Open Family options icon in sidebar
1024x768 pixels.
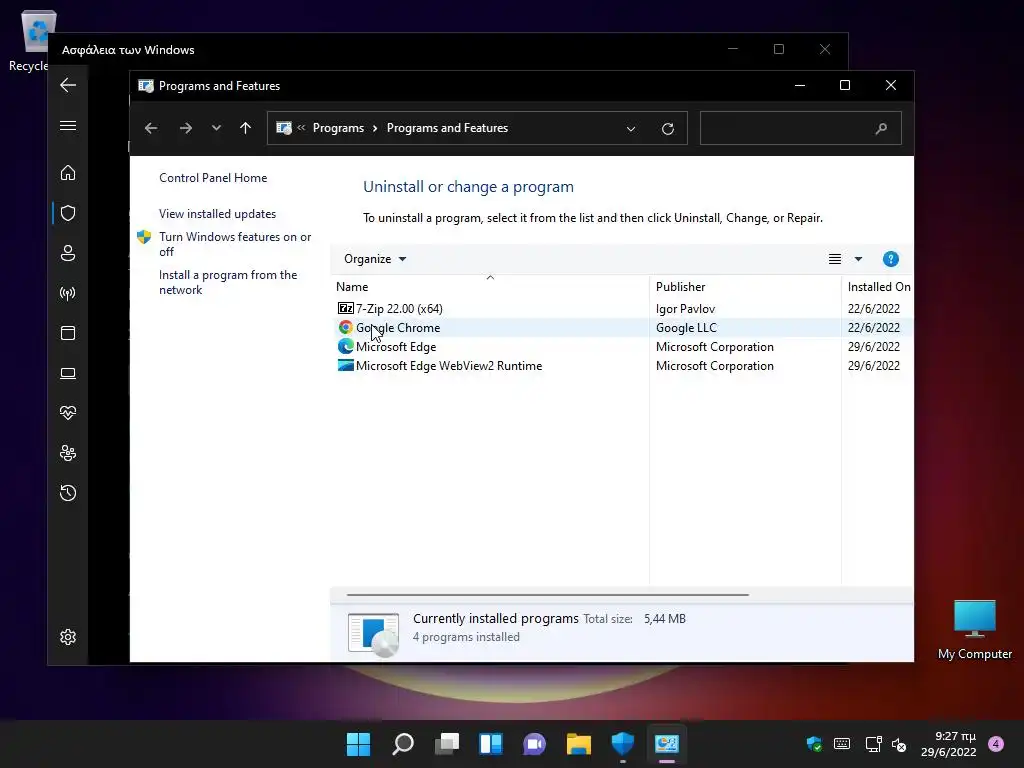pos(68,453)
